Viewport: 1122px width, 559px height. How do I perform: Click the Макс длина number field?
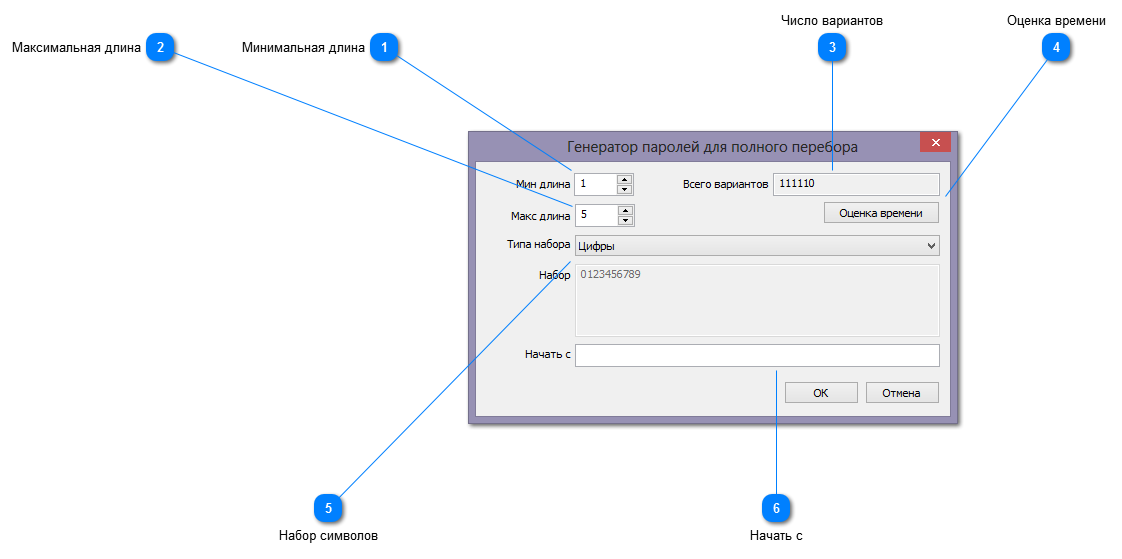click(x=596, y=215)
